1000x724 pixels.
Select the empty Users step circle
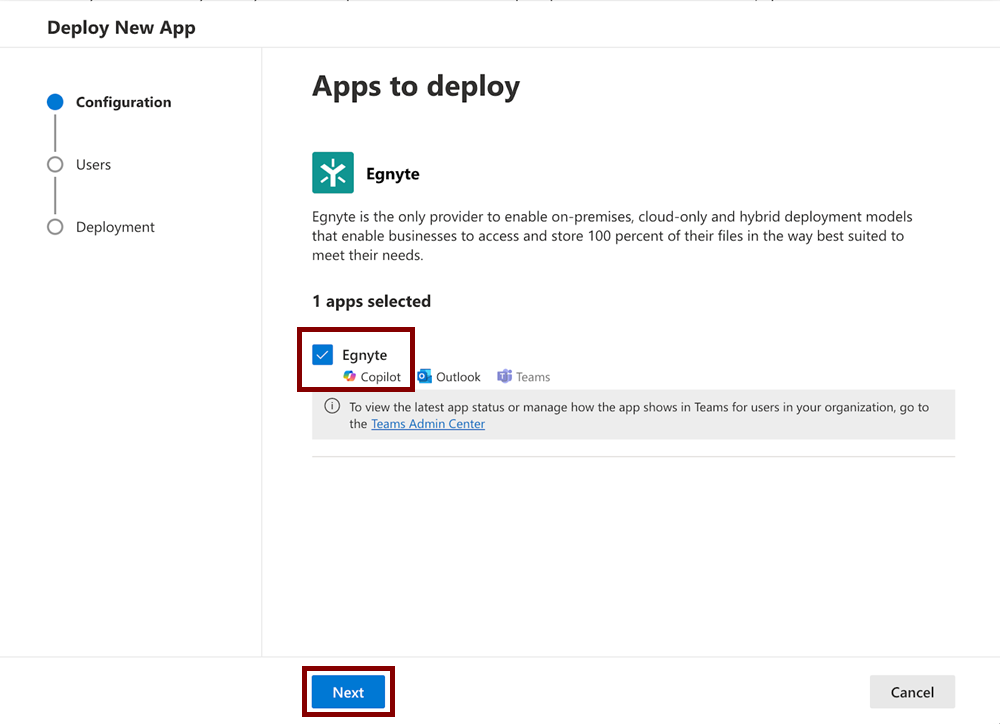coord(55,165)
